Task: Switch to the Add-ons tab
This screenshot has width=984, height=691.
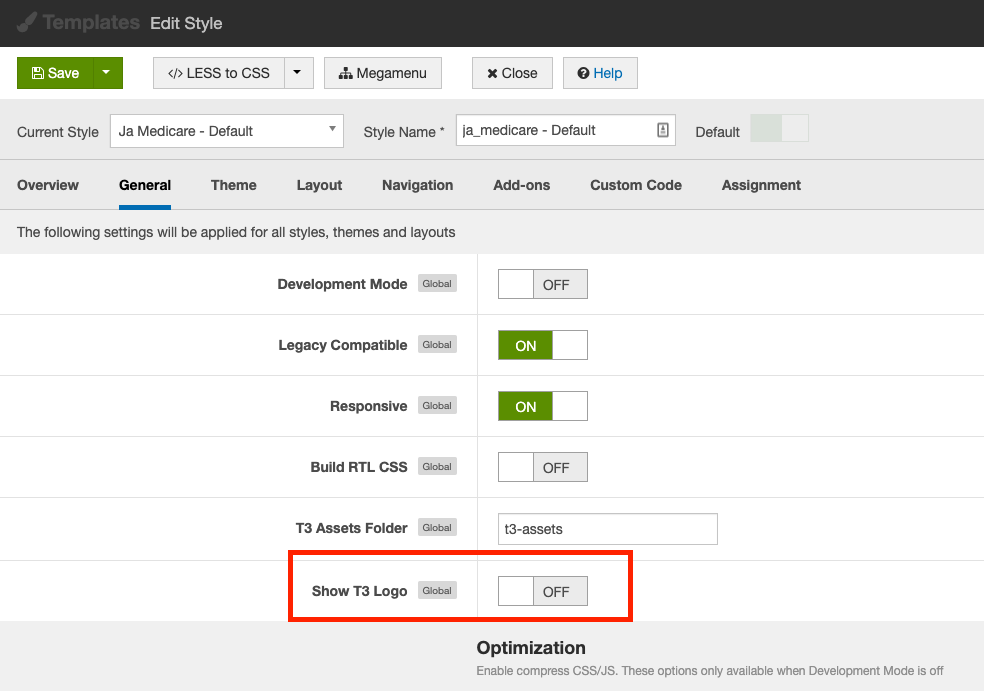Action: point(521,185)
